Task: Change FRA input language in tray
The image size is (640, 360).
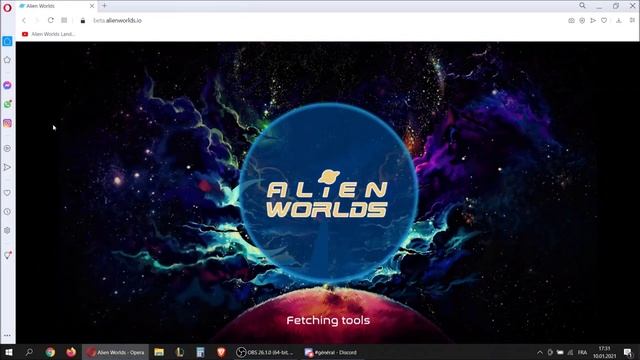Action: 582,352
